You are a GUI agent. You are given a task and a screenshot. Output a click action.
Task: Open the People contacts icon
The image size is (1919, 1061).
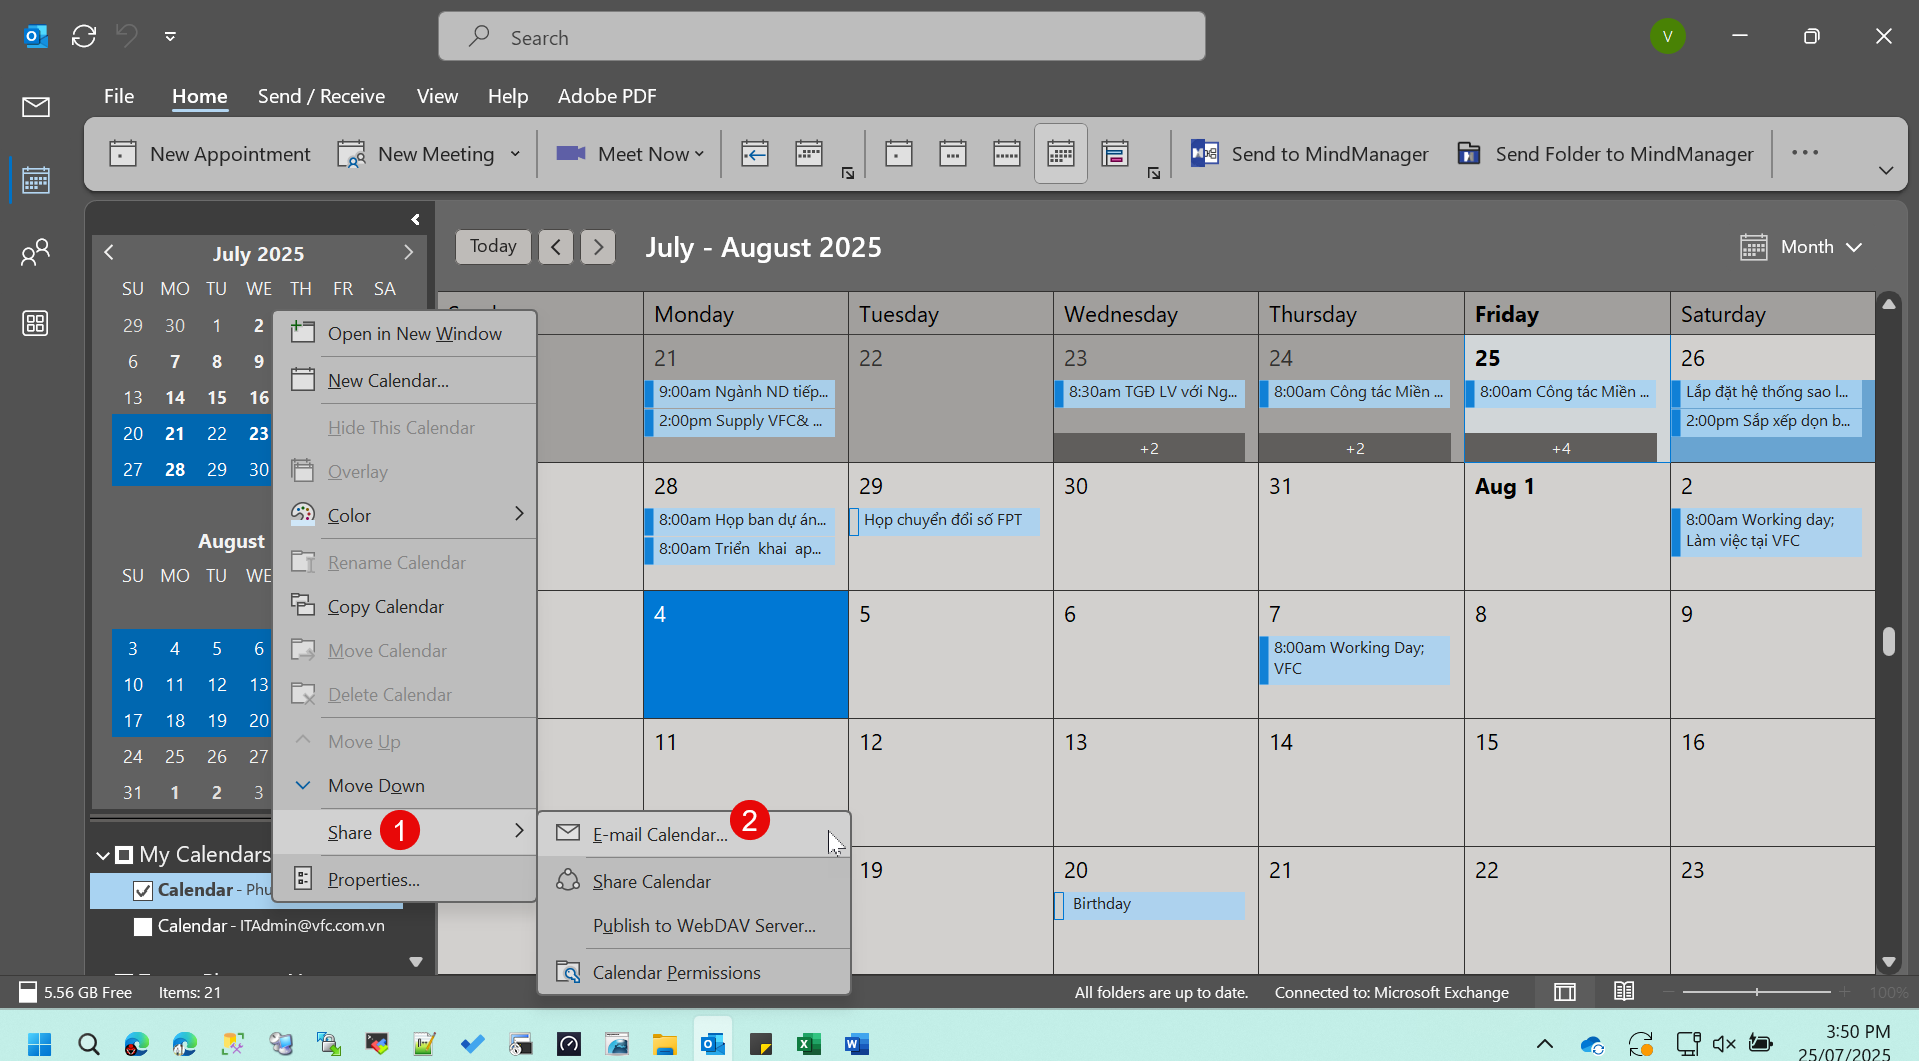(x=36, y=252)
